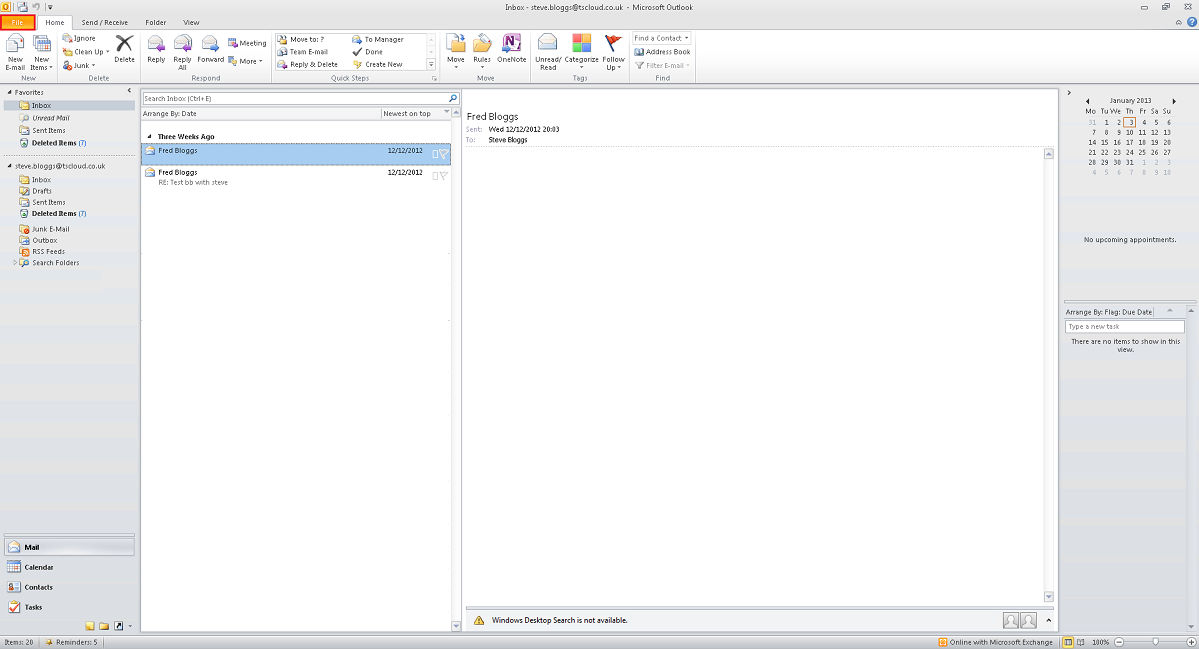Create a New E-mail from the ribbon
The width and height of the screenshot is (1199, 649).
tap(15, 52)
